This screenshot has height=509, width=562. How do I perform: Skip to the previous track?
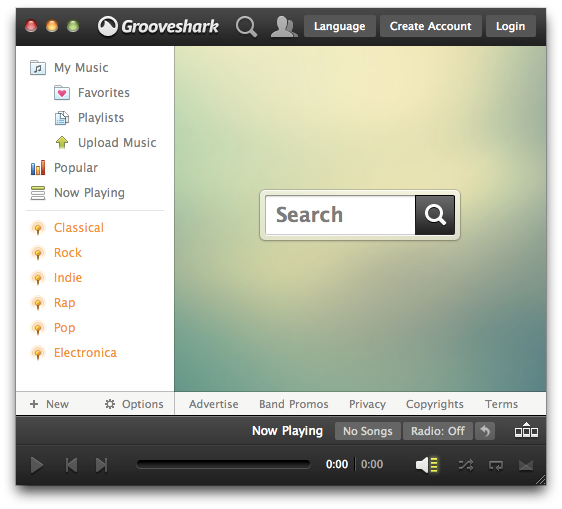(x=71, y=465)
